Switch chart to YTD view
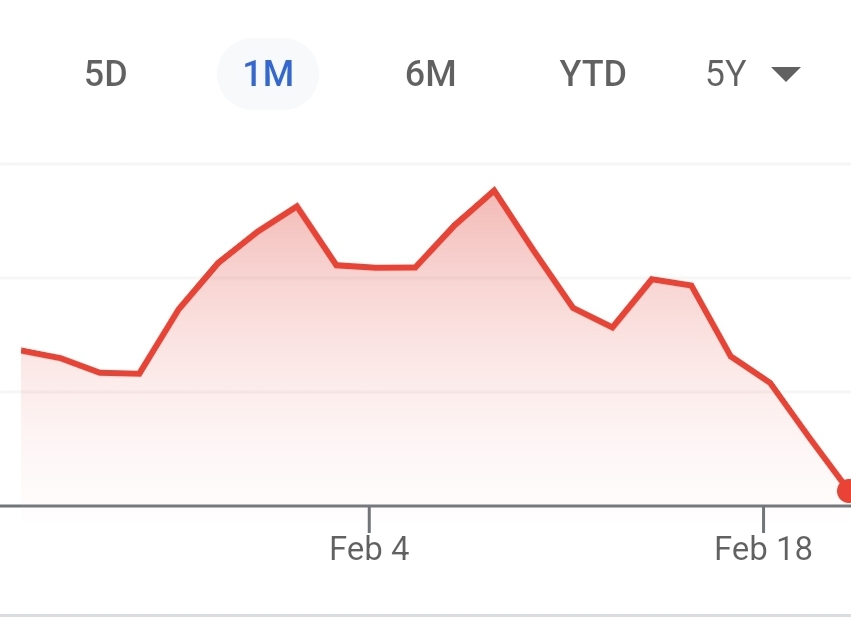Viewport: 851px width, 633px height. (593, 74)
